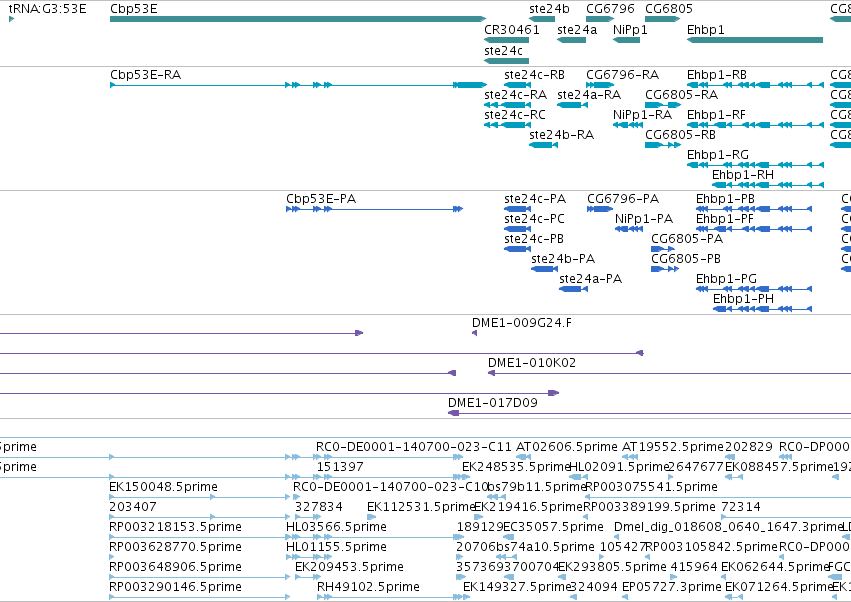Select the tRNA:G3:53E gene feature
851x602 pixels.
pyautogui.click(x=11, y=19)
